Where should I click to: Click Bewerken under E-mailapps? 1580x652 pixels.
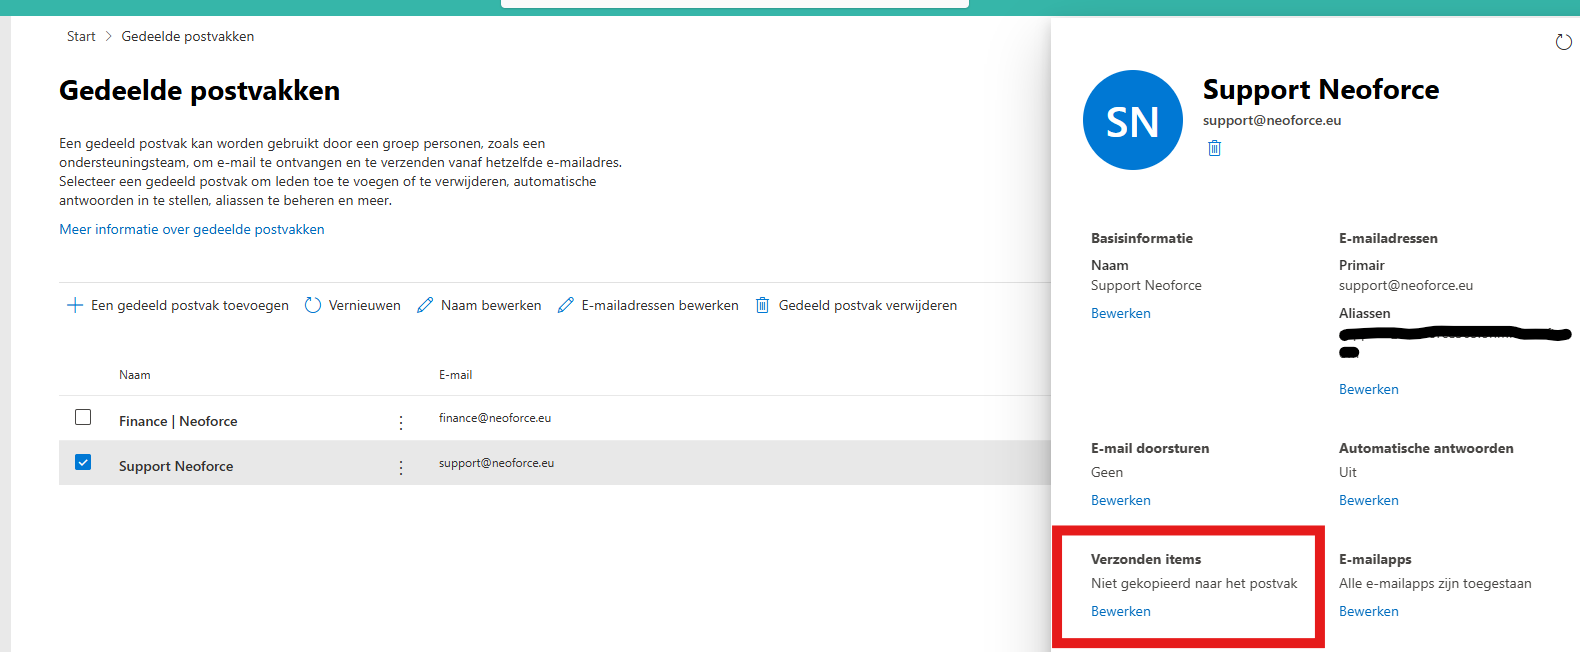click(1369, 611)
